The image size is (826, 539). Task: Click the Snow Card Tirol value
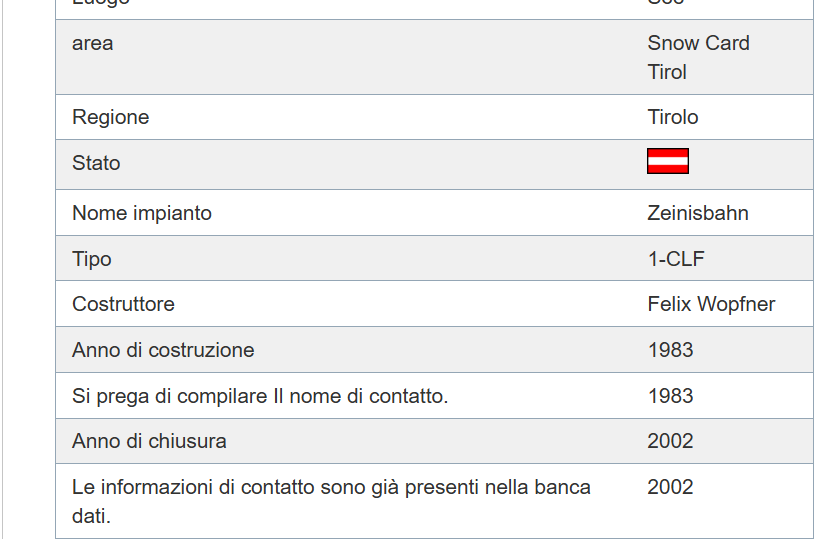(698, 57)
